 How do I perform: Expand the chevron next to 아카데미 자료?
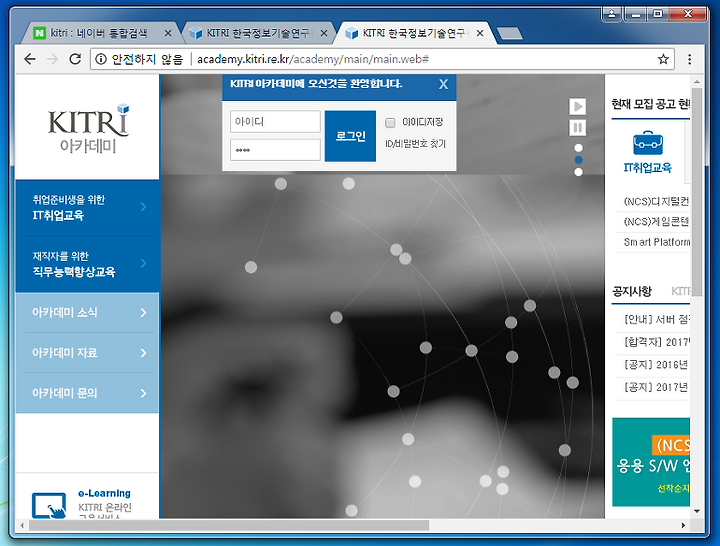coord(144,353)
